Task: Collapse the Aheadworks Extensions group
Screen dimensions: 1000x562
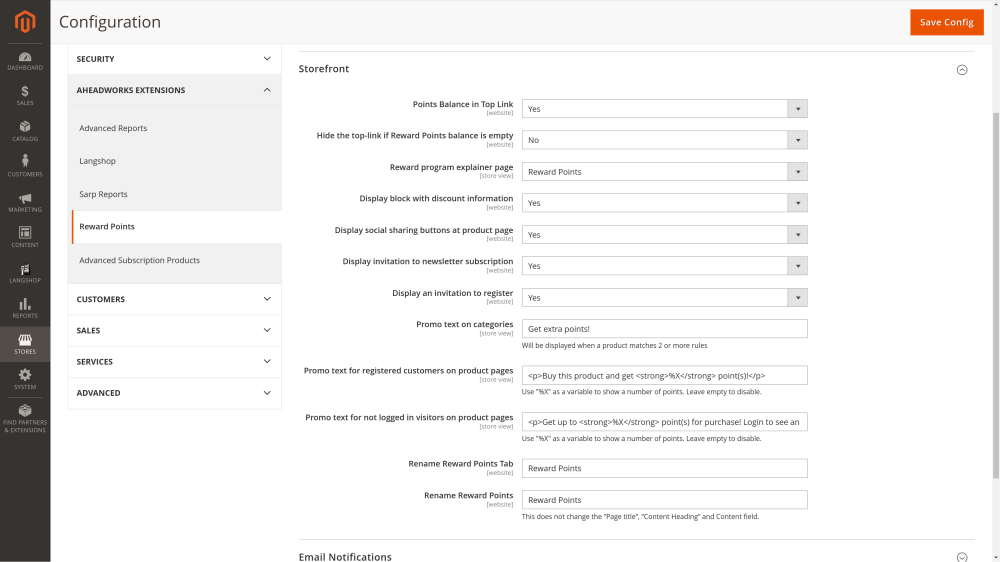Action: tap(174, 90)
